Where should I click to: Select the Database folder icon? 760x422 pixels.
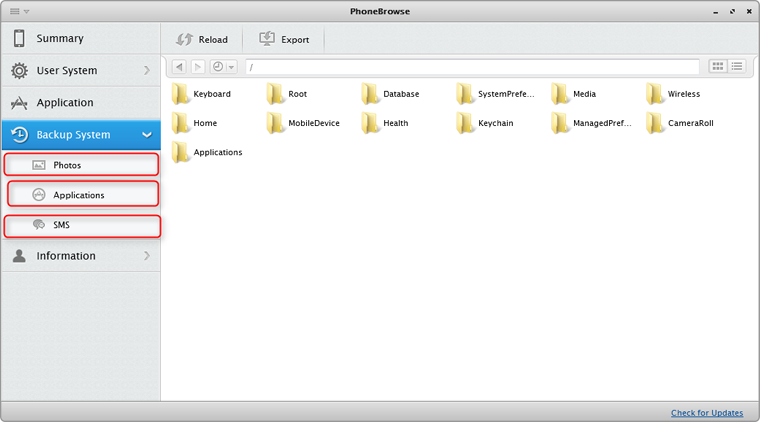point(371,94)
